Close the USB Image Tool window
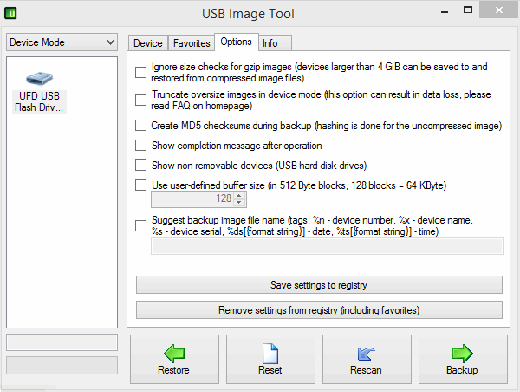This screenshot has height=392, width=520. 499,10
